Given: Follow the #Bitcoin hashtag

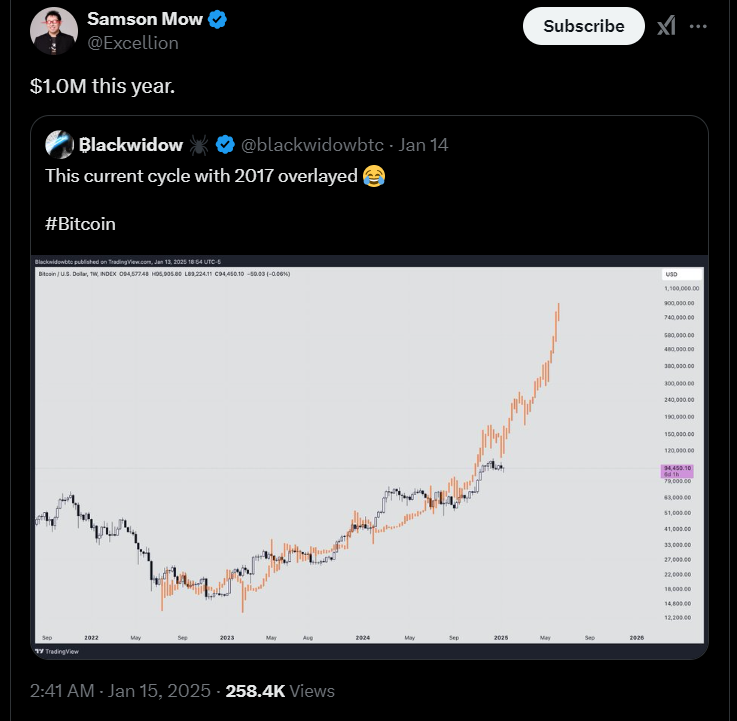Looking at the screenshot, I should (81, 222).
